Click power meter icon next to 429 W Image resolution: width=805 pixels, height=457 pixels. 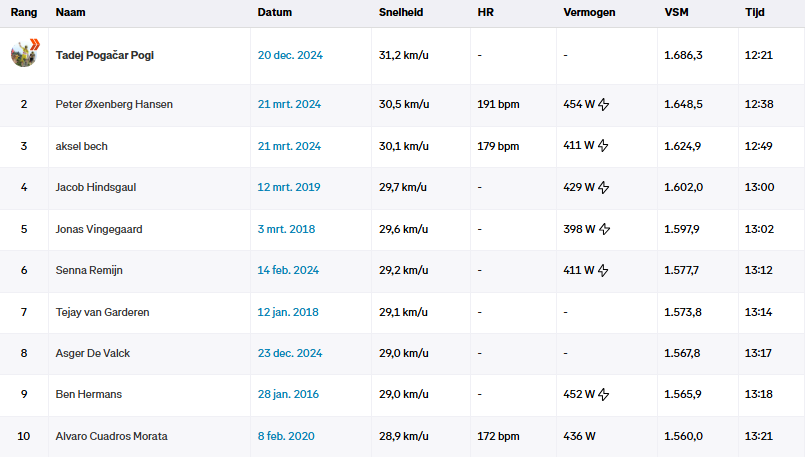point(604,187)
